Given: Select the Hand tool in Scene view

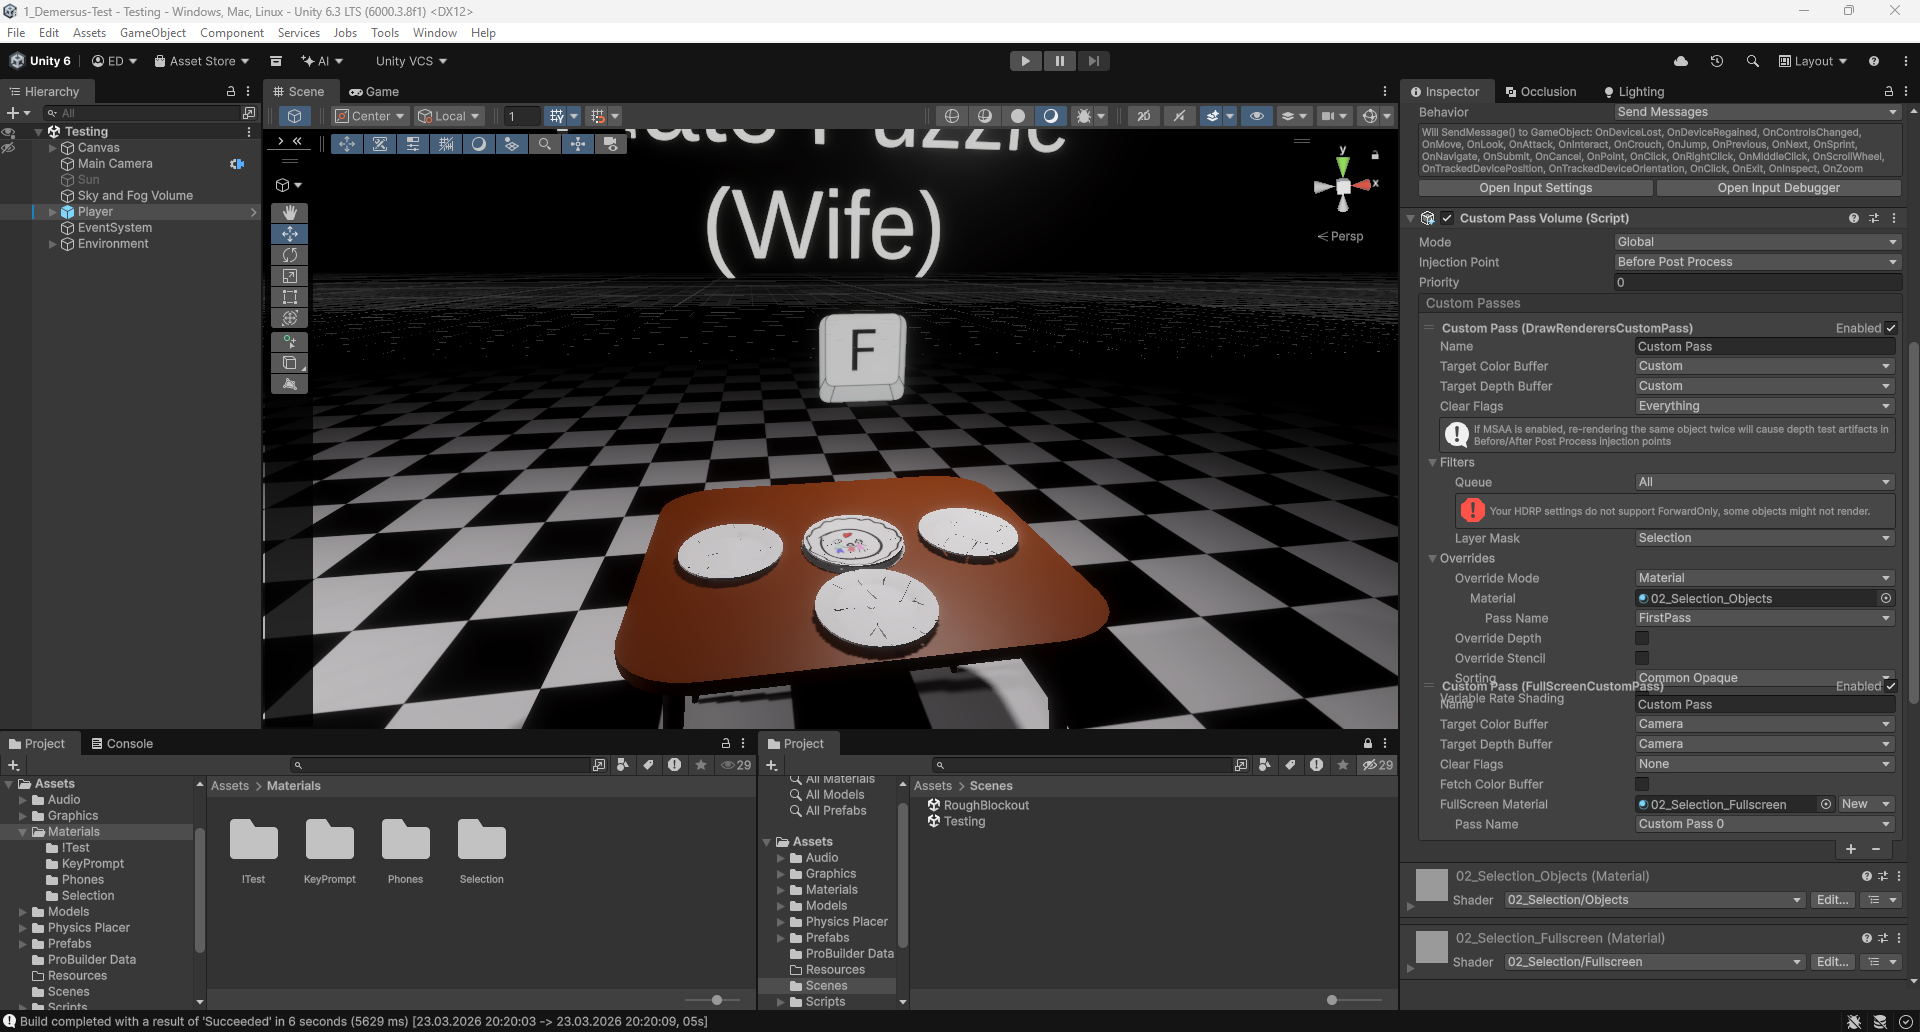Looking at the screenshot, I should tap(290, 212).
